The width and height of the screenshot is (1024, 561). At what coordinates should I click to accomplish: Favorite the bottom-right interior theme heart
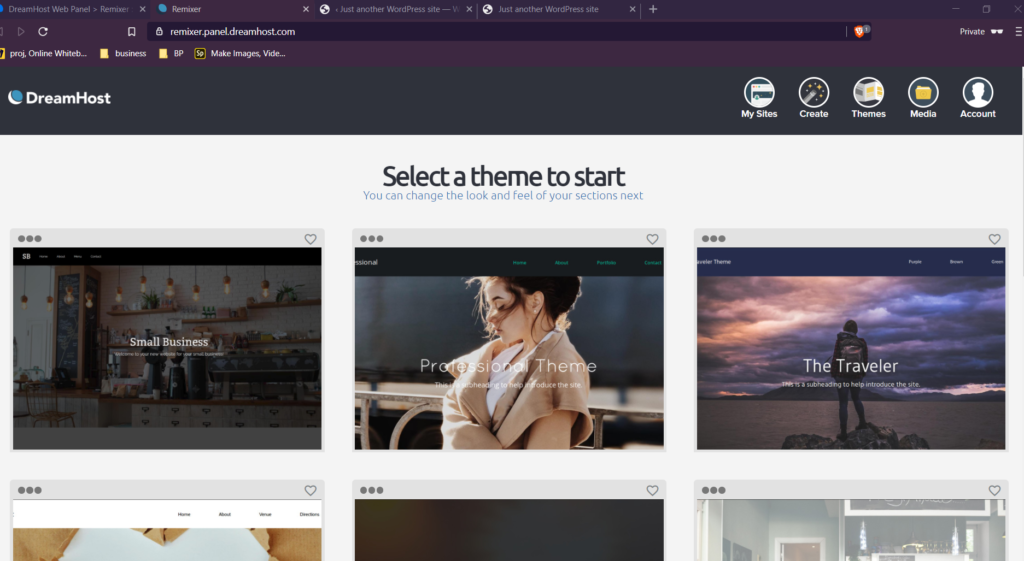pos(994,490)
